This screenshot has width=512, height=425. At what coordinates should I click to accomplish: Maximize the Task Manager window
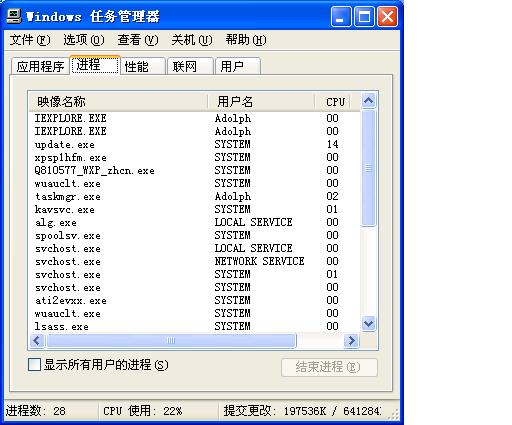(364, 16)
